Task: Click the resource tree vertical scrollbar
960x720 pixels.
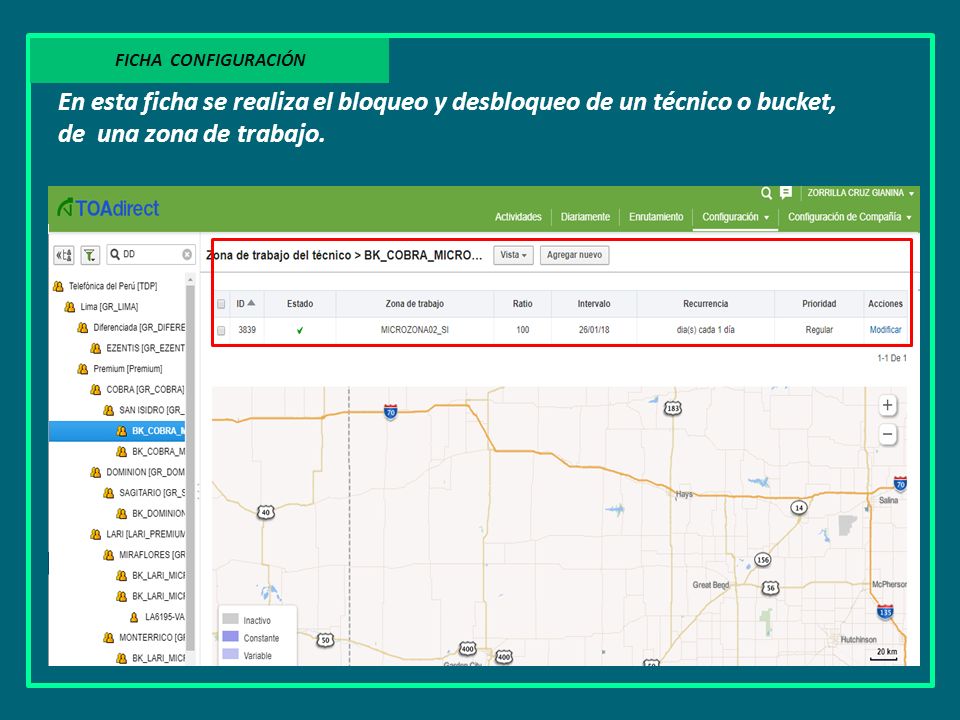Action: 190,468
